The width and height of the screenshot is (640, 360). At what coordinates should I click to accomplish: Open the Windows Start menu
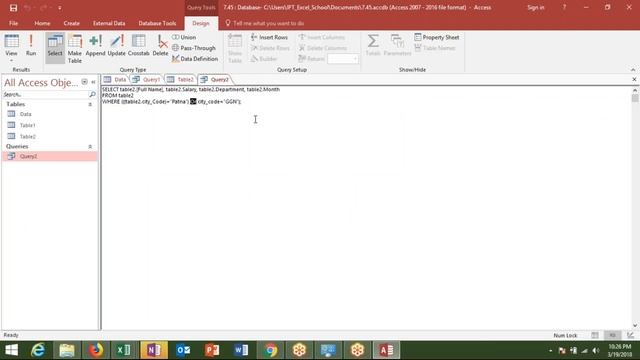click(11, 350)
